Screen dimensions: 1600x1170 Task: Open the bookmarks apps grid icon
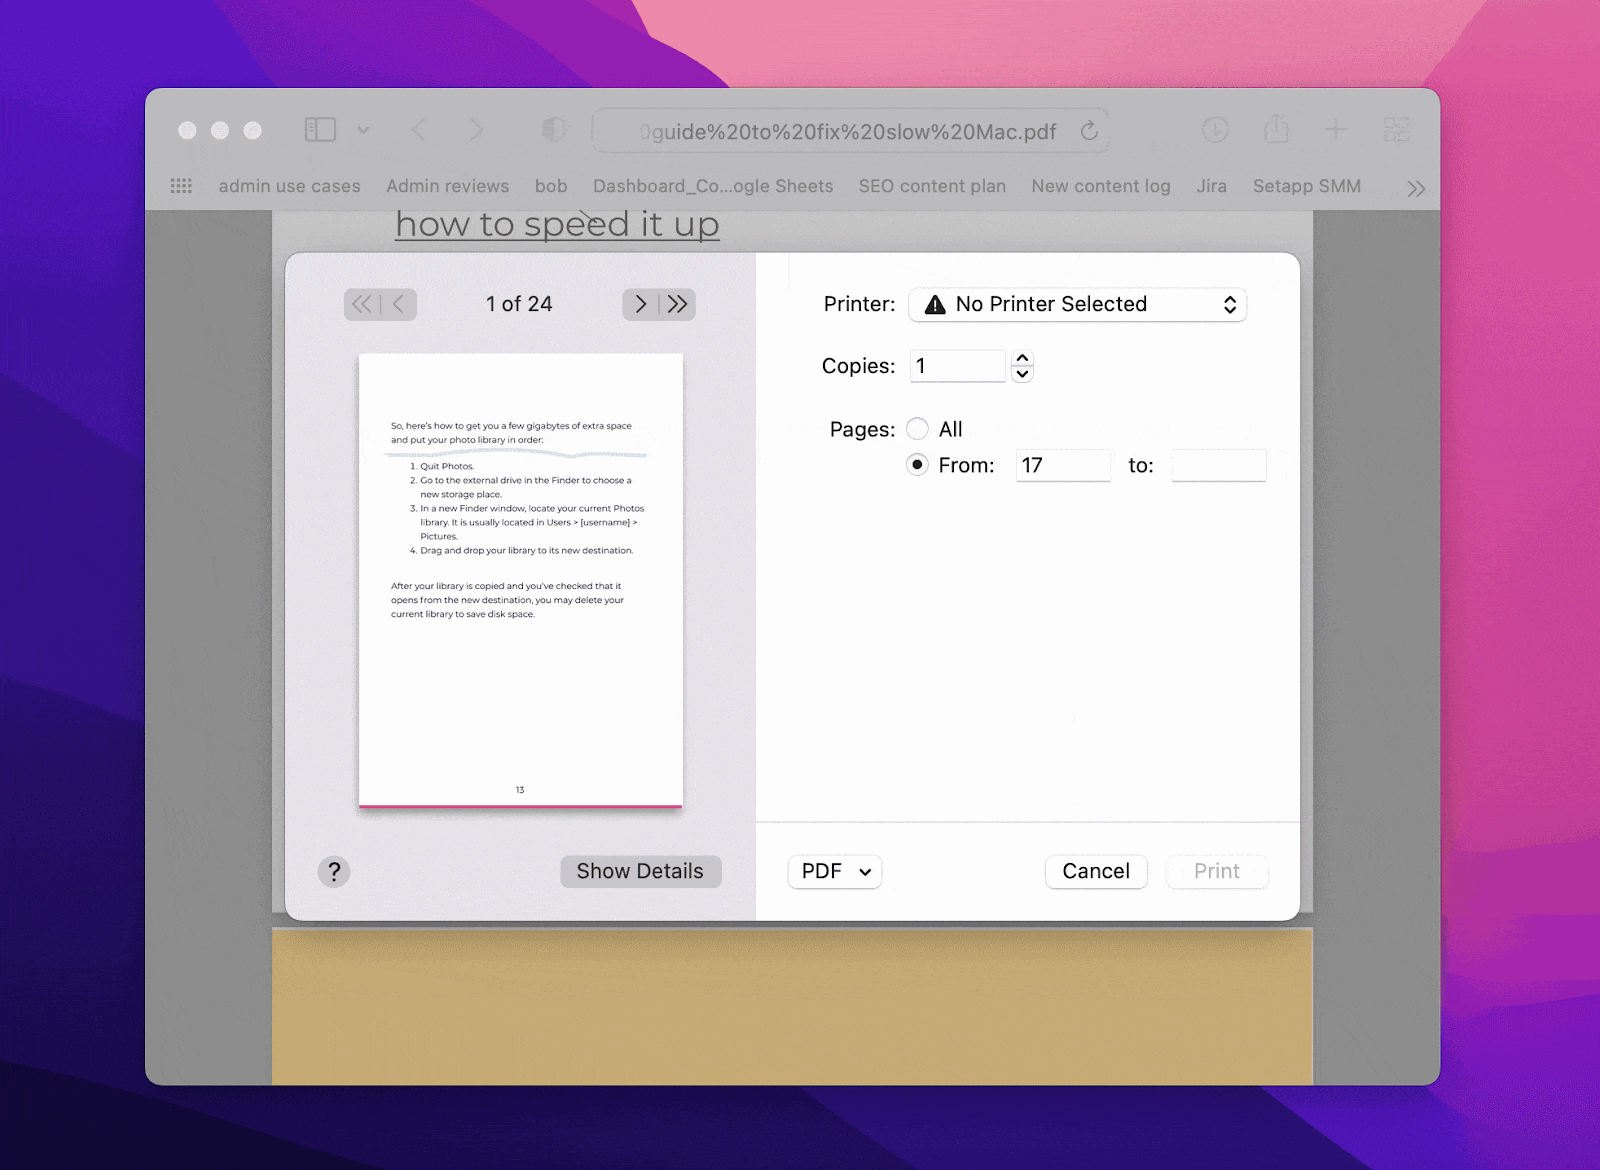pyautogui.click(x=181, y=186)
